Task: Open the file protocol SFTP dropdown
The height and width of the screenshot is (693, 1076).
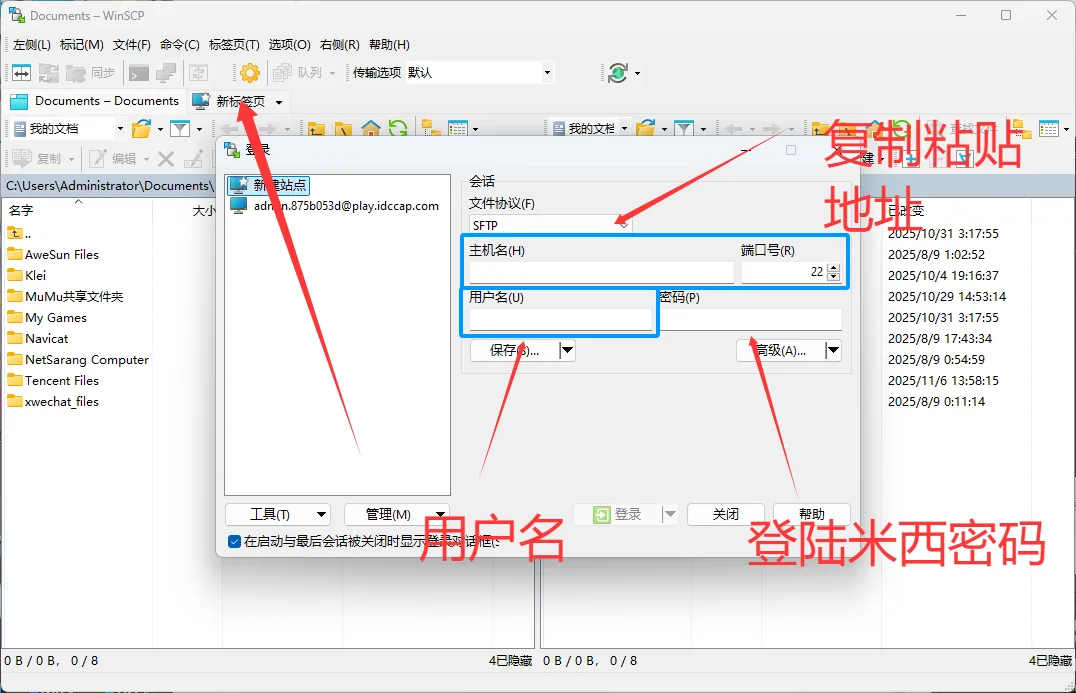Action: point(550,225)
